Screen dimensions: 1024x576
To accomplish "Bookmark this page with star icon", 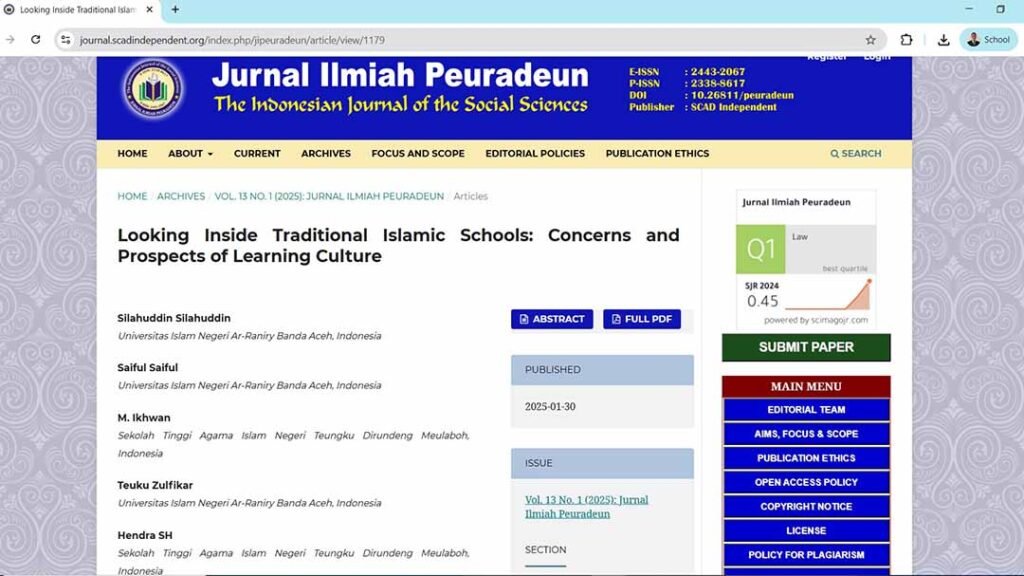I will pos(870,40).
